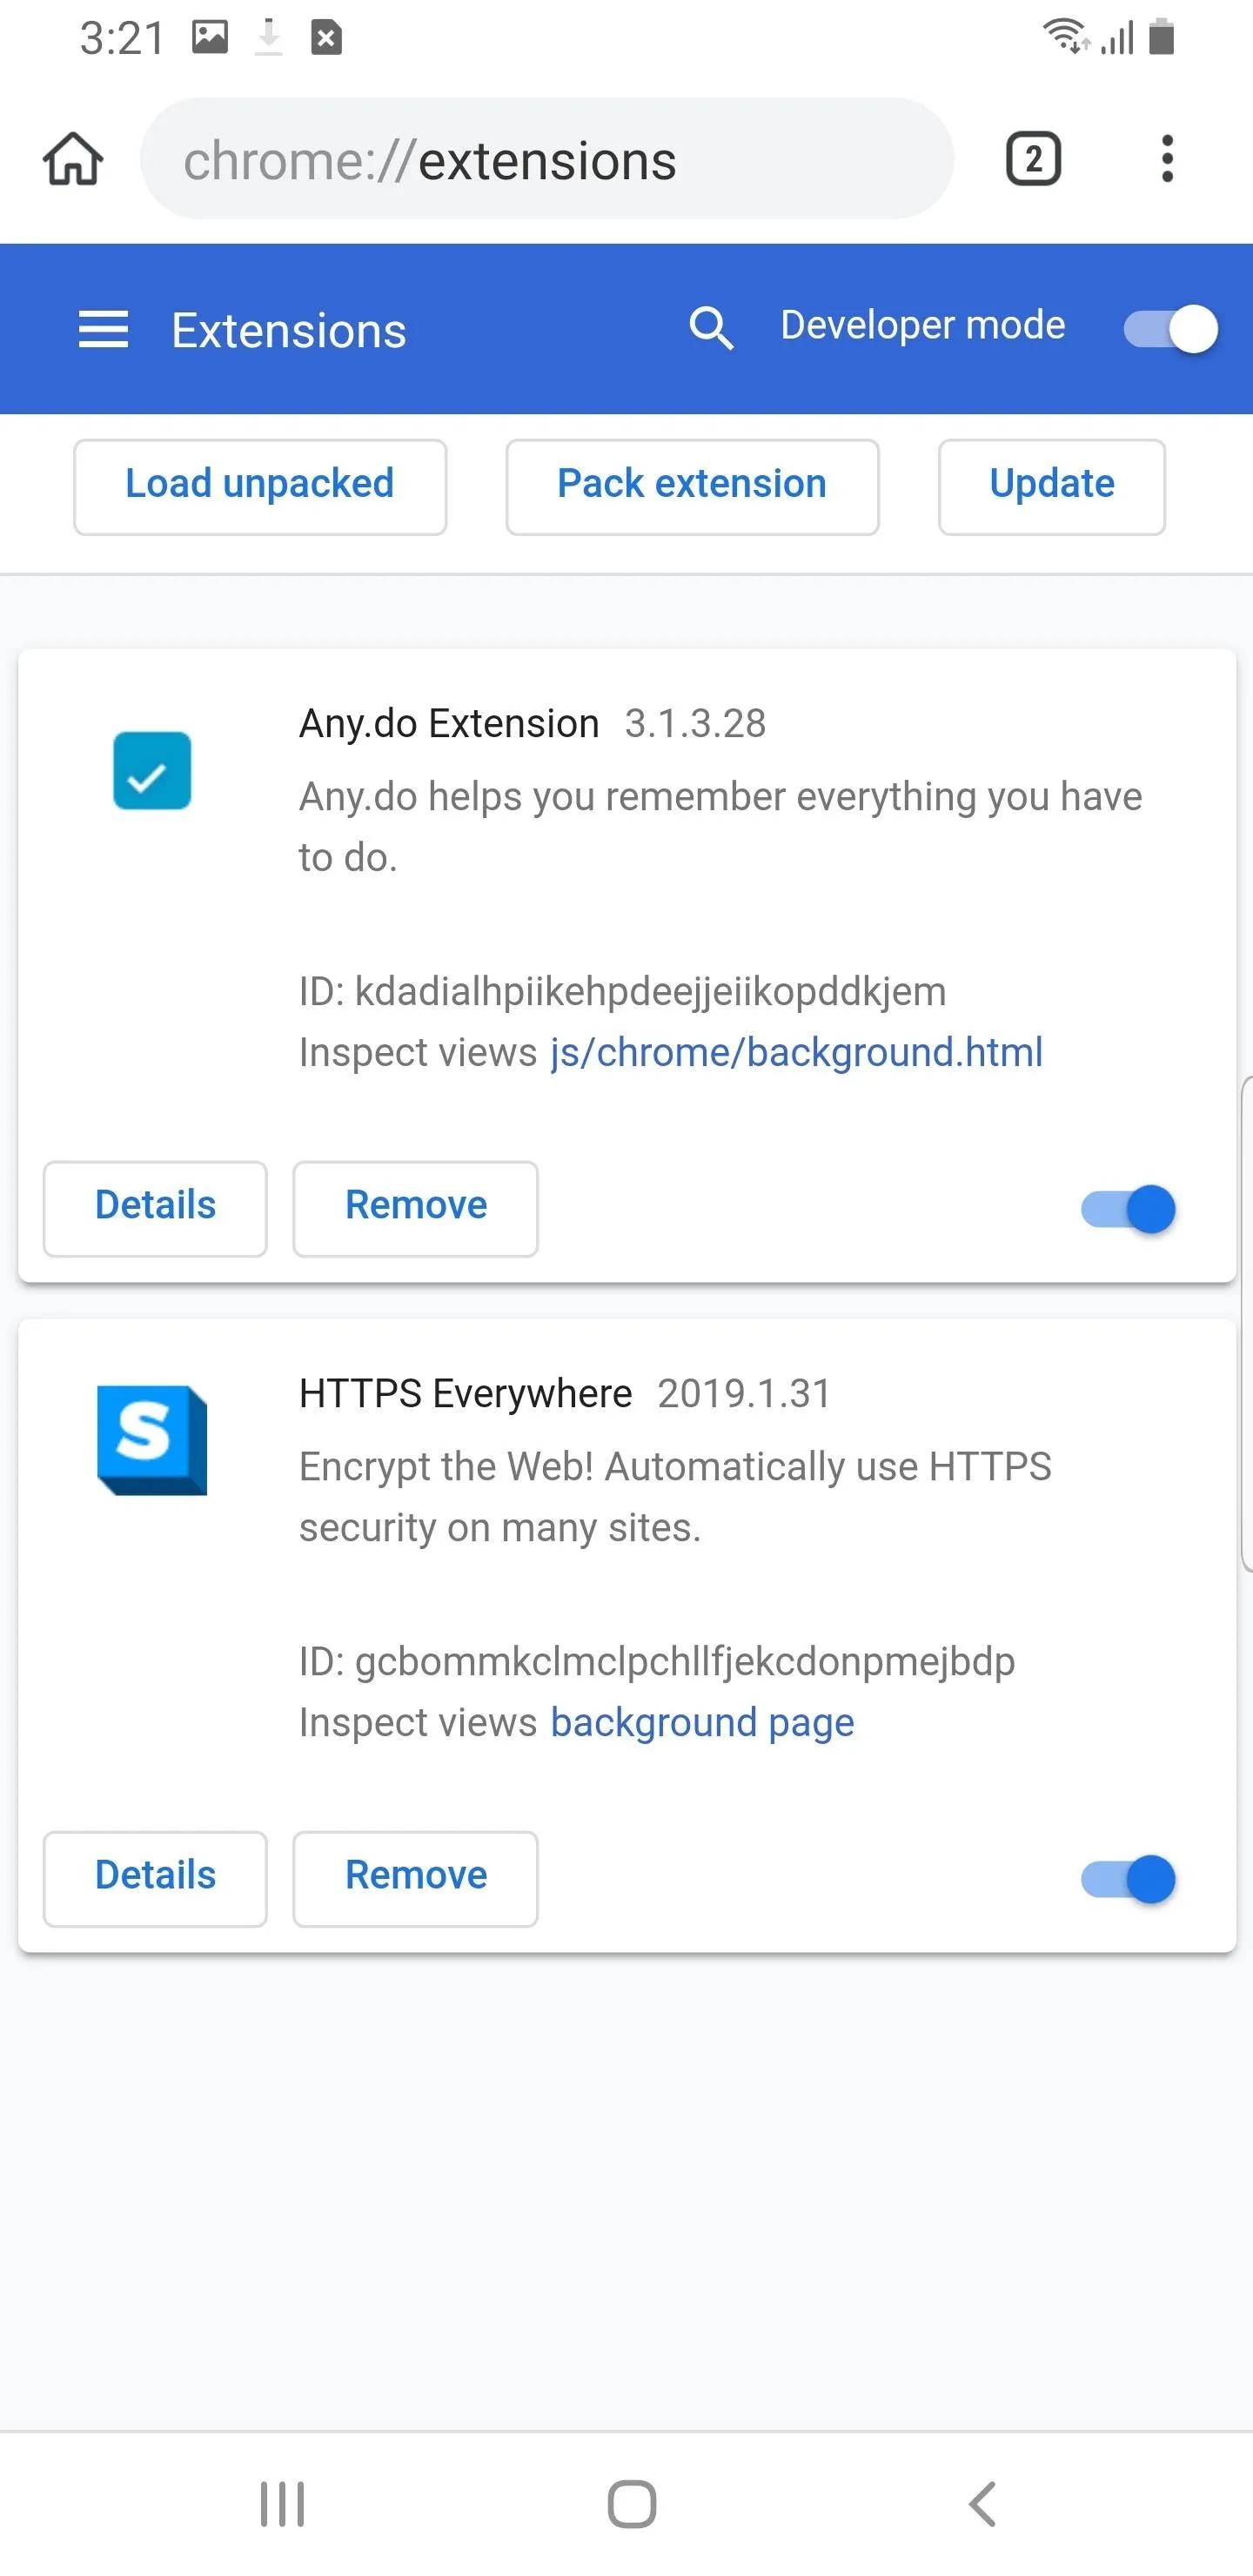Tap the Any.do Extension checkmark icon
Screen dimensions: 1253x2576
pos(152,771)
